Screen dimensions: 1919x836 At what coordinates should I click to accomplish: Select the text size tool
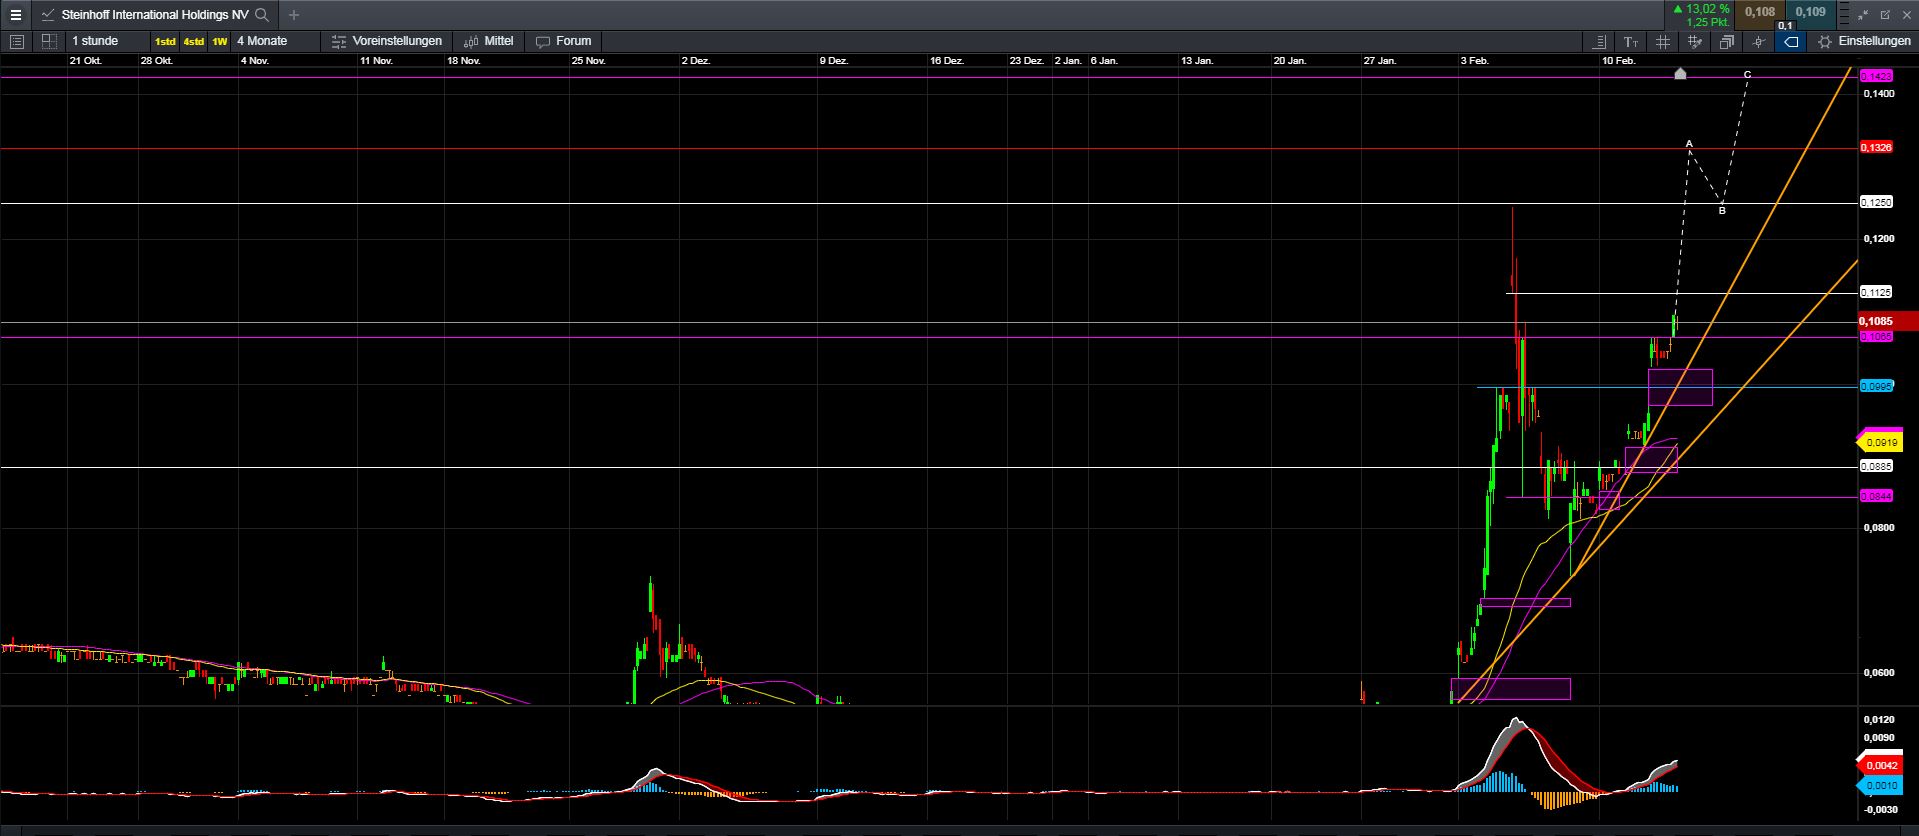[x=1631, y=42]
